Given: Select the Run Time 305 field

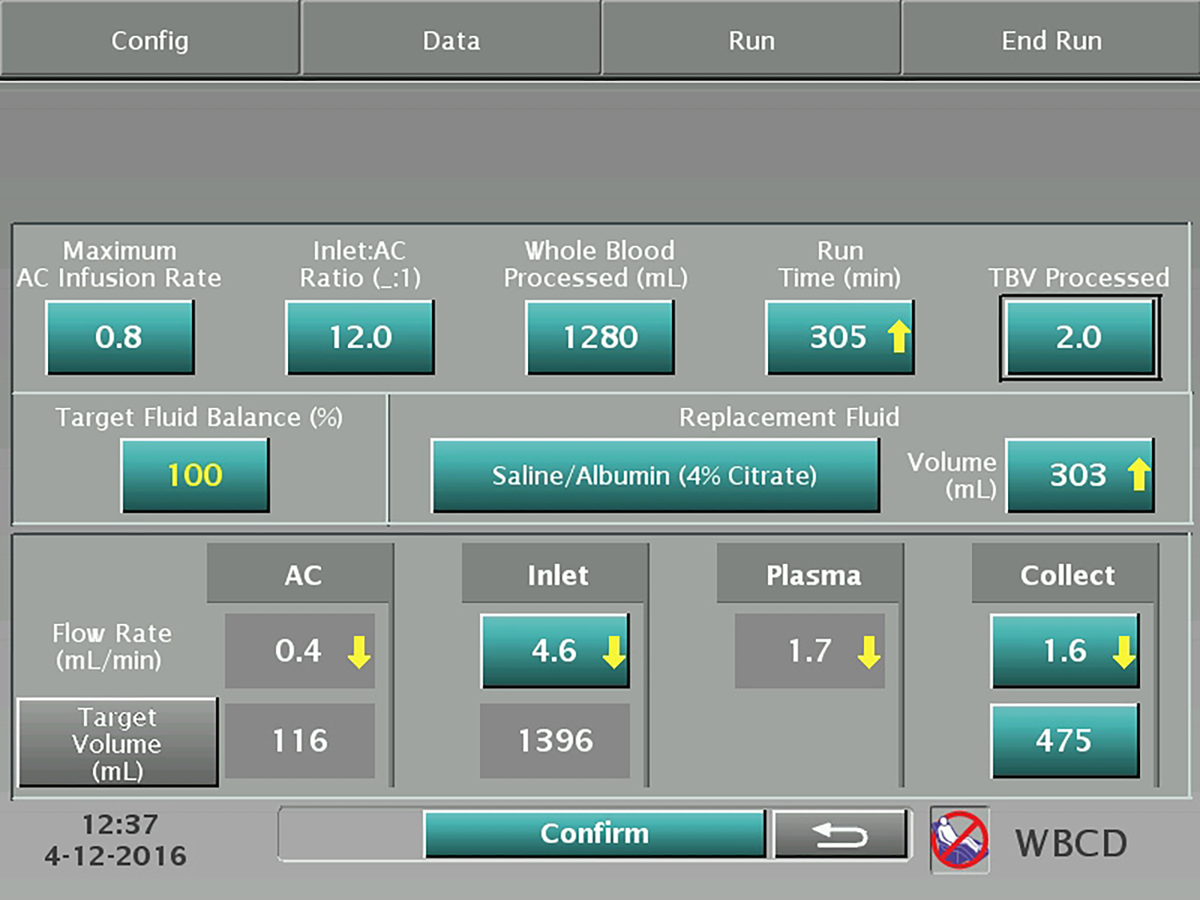Looking at the screenshot, I should click(840, 337).
